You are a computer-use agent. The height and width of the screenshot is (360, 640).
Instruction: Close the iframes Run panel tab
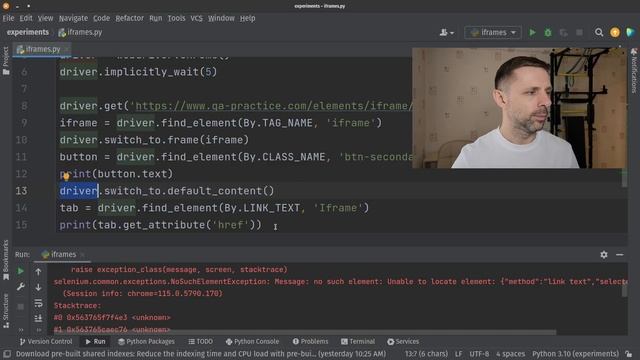pyautogui.click(x=82, y=255)
